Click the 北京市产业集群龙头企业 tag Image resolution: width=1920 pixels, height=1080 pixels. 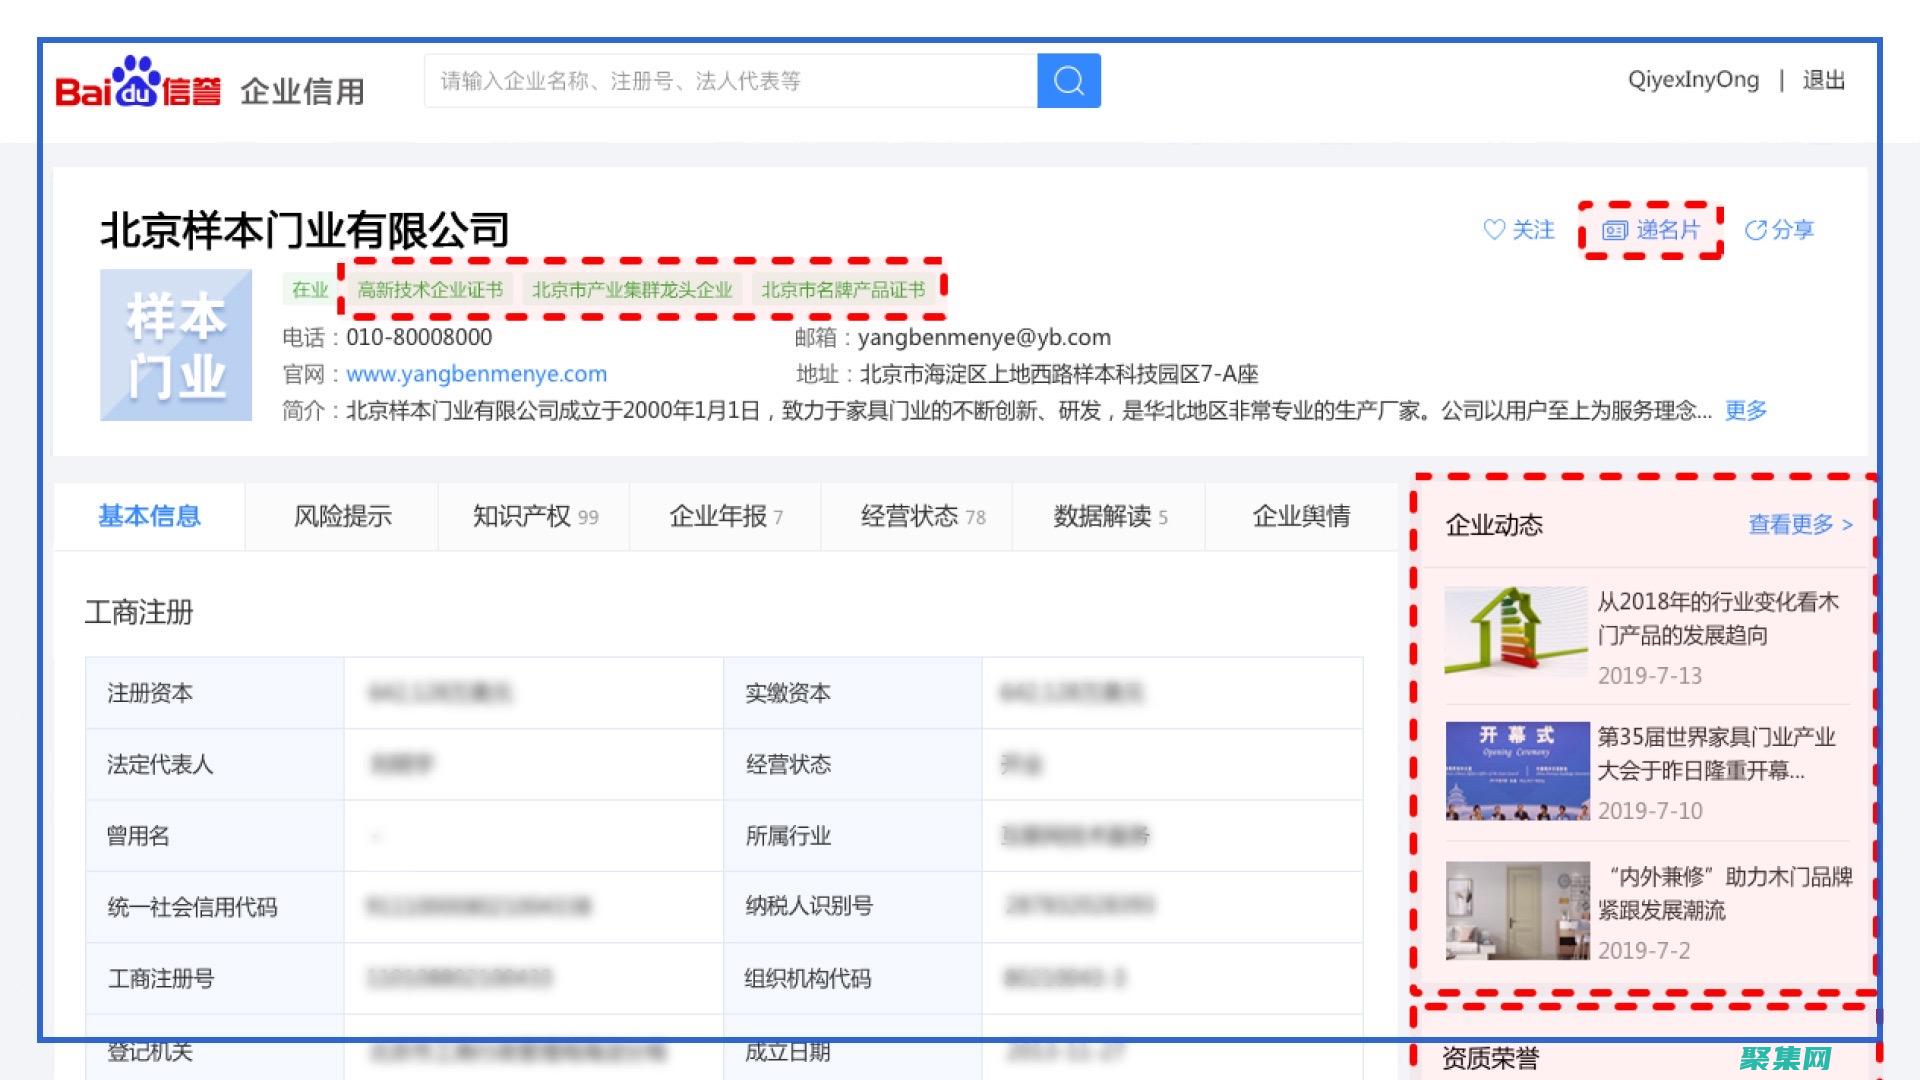coord(637,290)
